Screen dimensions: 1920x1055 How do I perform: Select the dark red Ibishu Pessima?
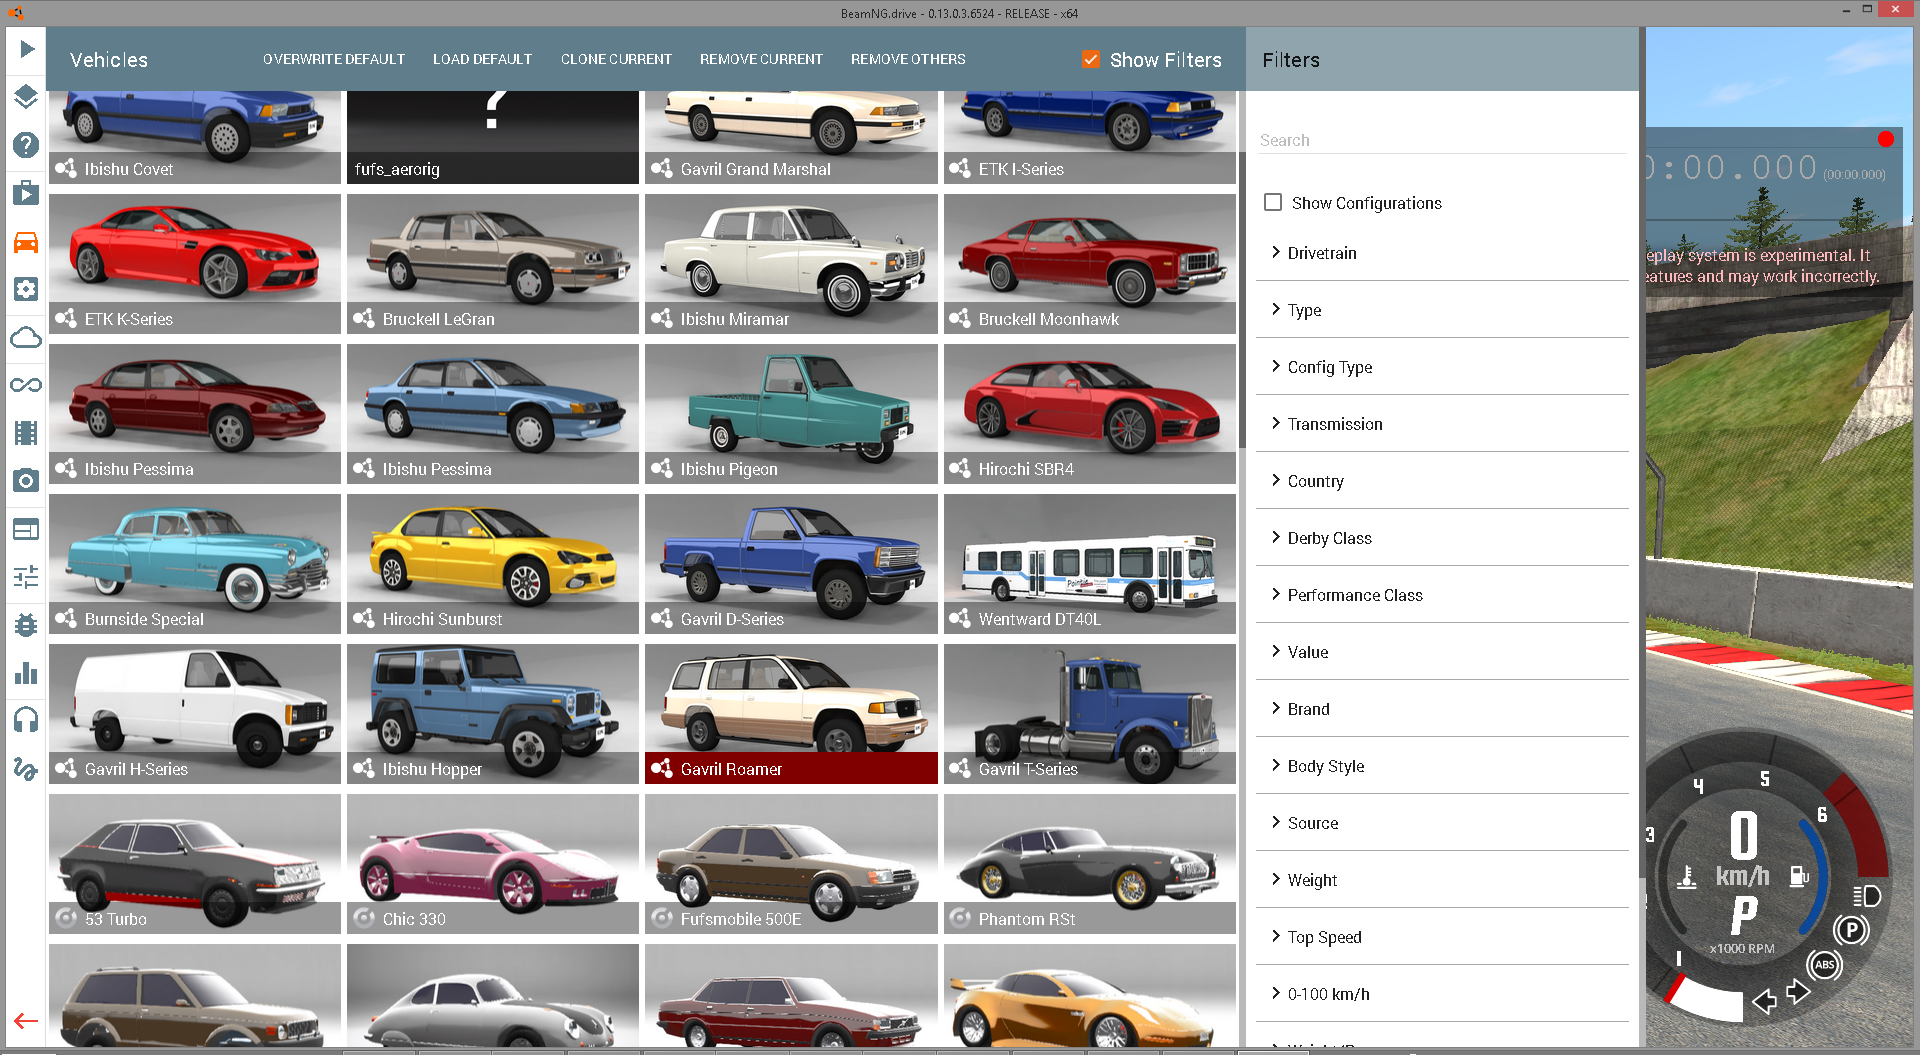(x=195, y=414)
